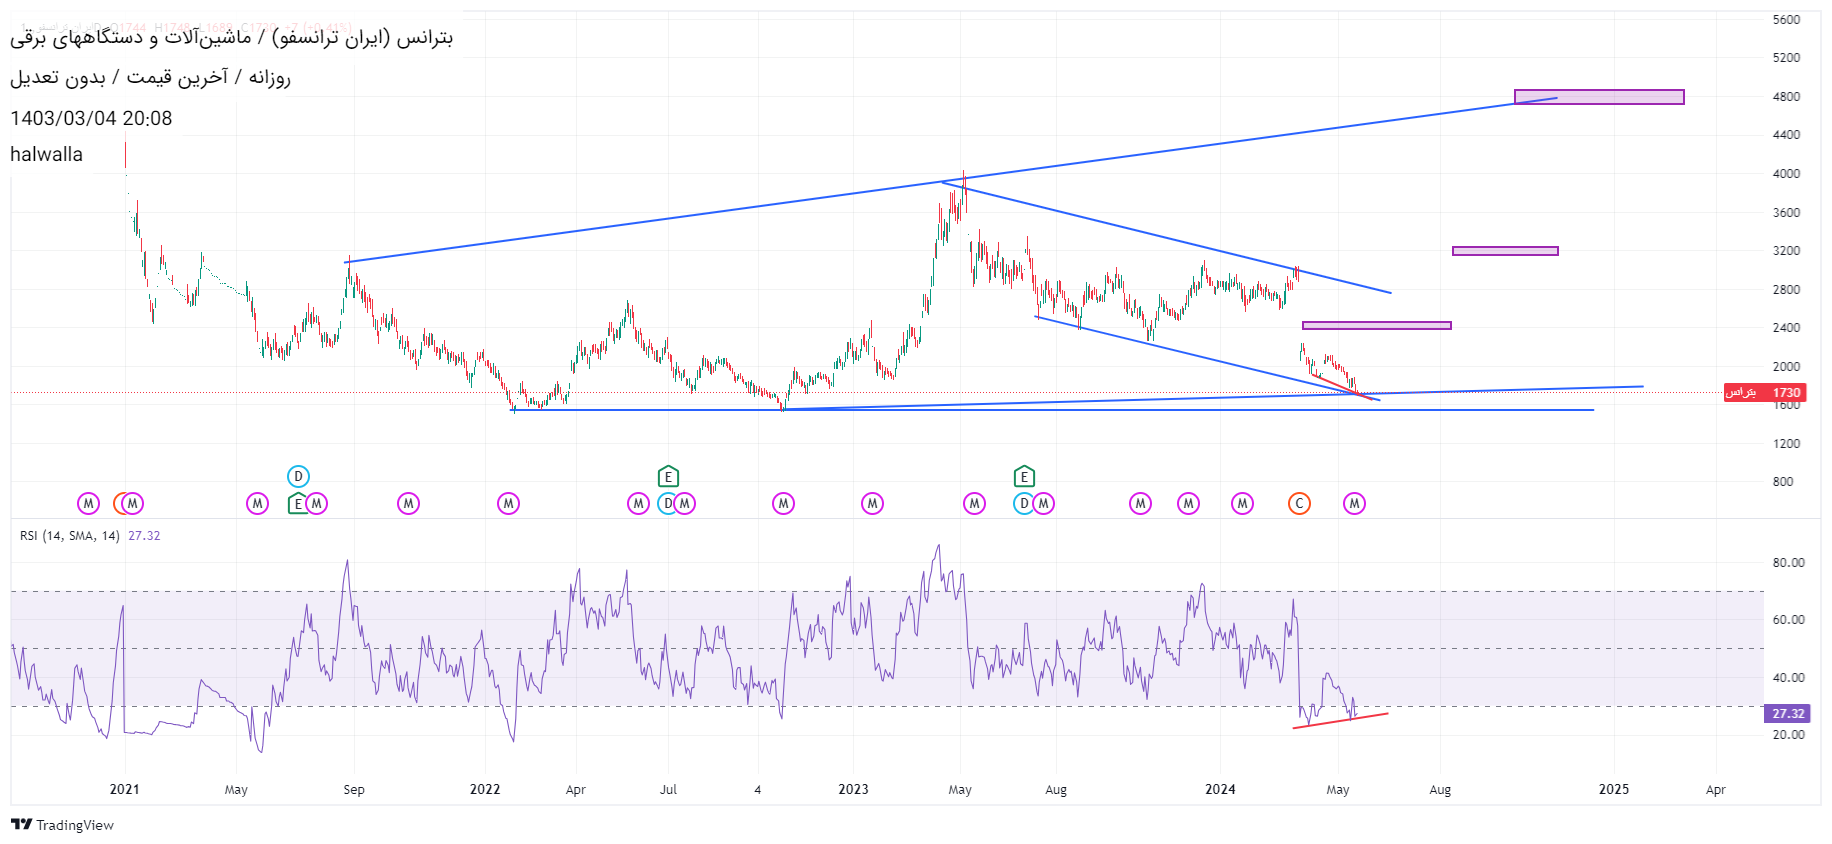Click the orange C marker after 2024

click(x=1299, y=503)
